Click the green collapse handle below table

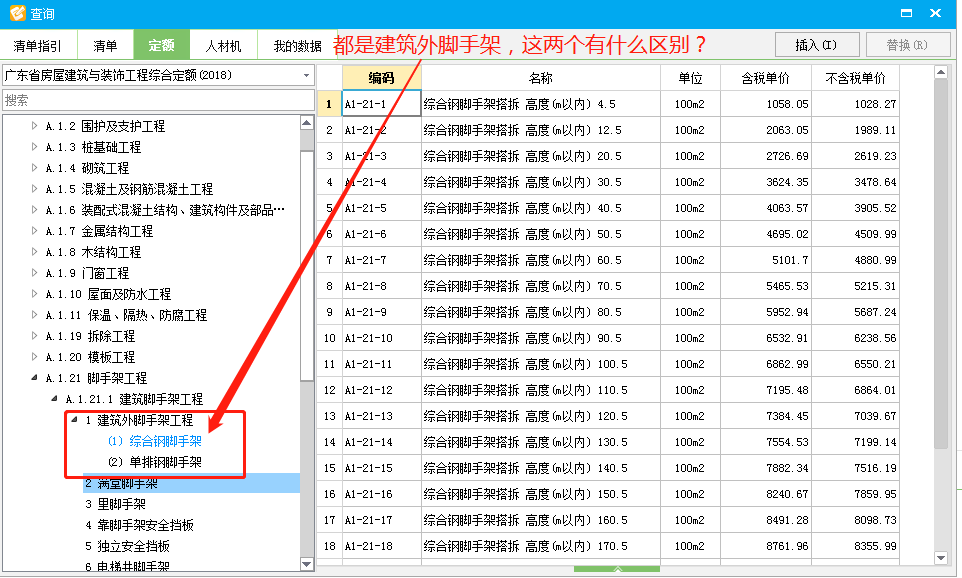(x=617, y=569)
